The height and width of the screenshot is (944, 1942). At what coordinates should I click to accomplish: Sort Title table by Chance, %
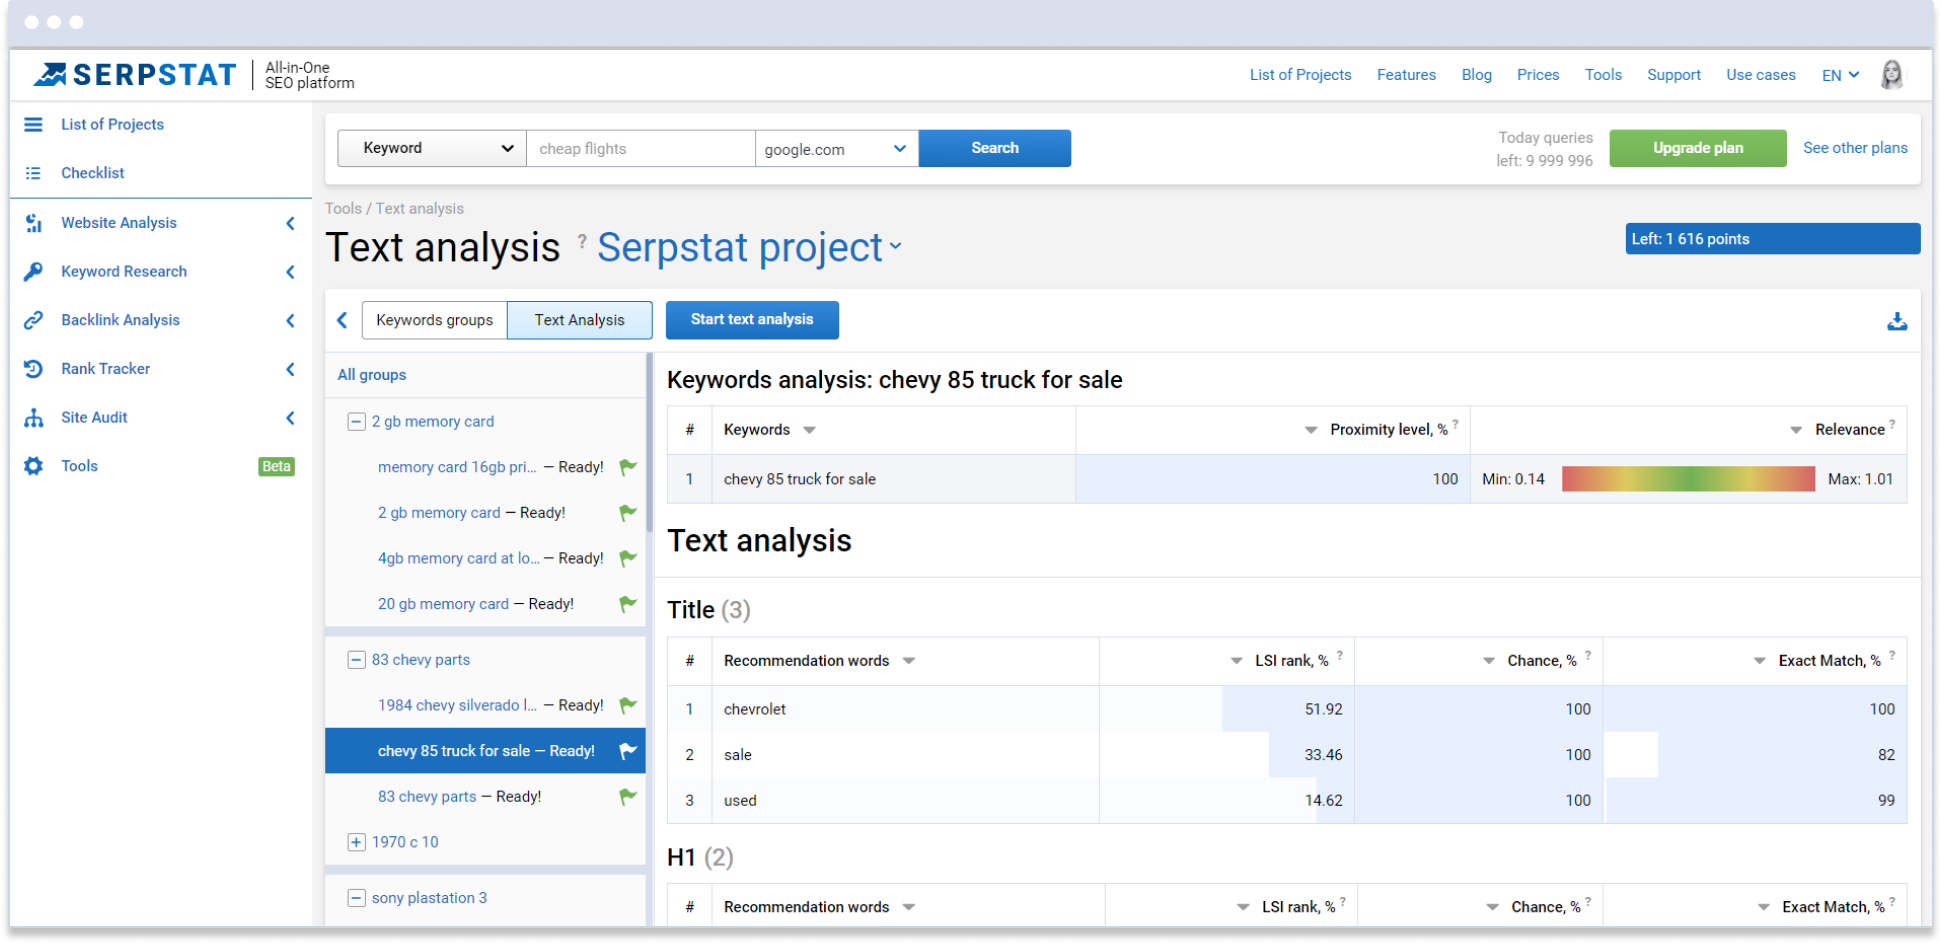[x=1489, y=661]
